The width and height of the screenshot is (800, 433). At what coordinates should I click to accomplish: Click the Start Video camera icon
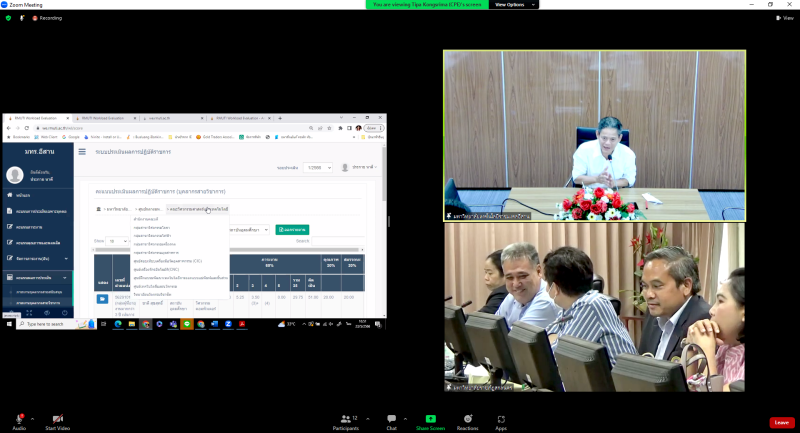pyautogui.click(x=57, y=417)
